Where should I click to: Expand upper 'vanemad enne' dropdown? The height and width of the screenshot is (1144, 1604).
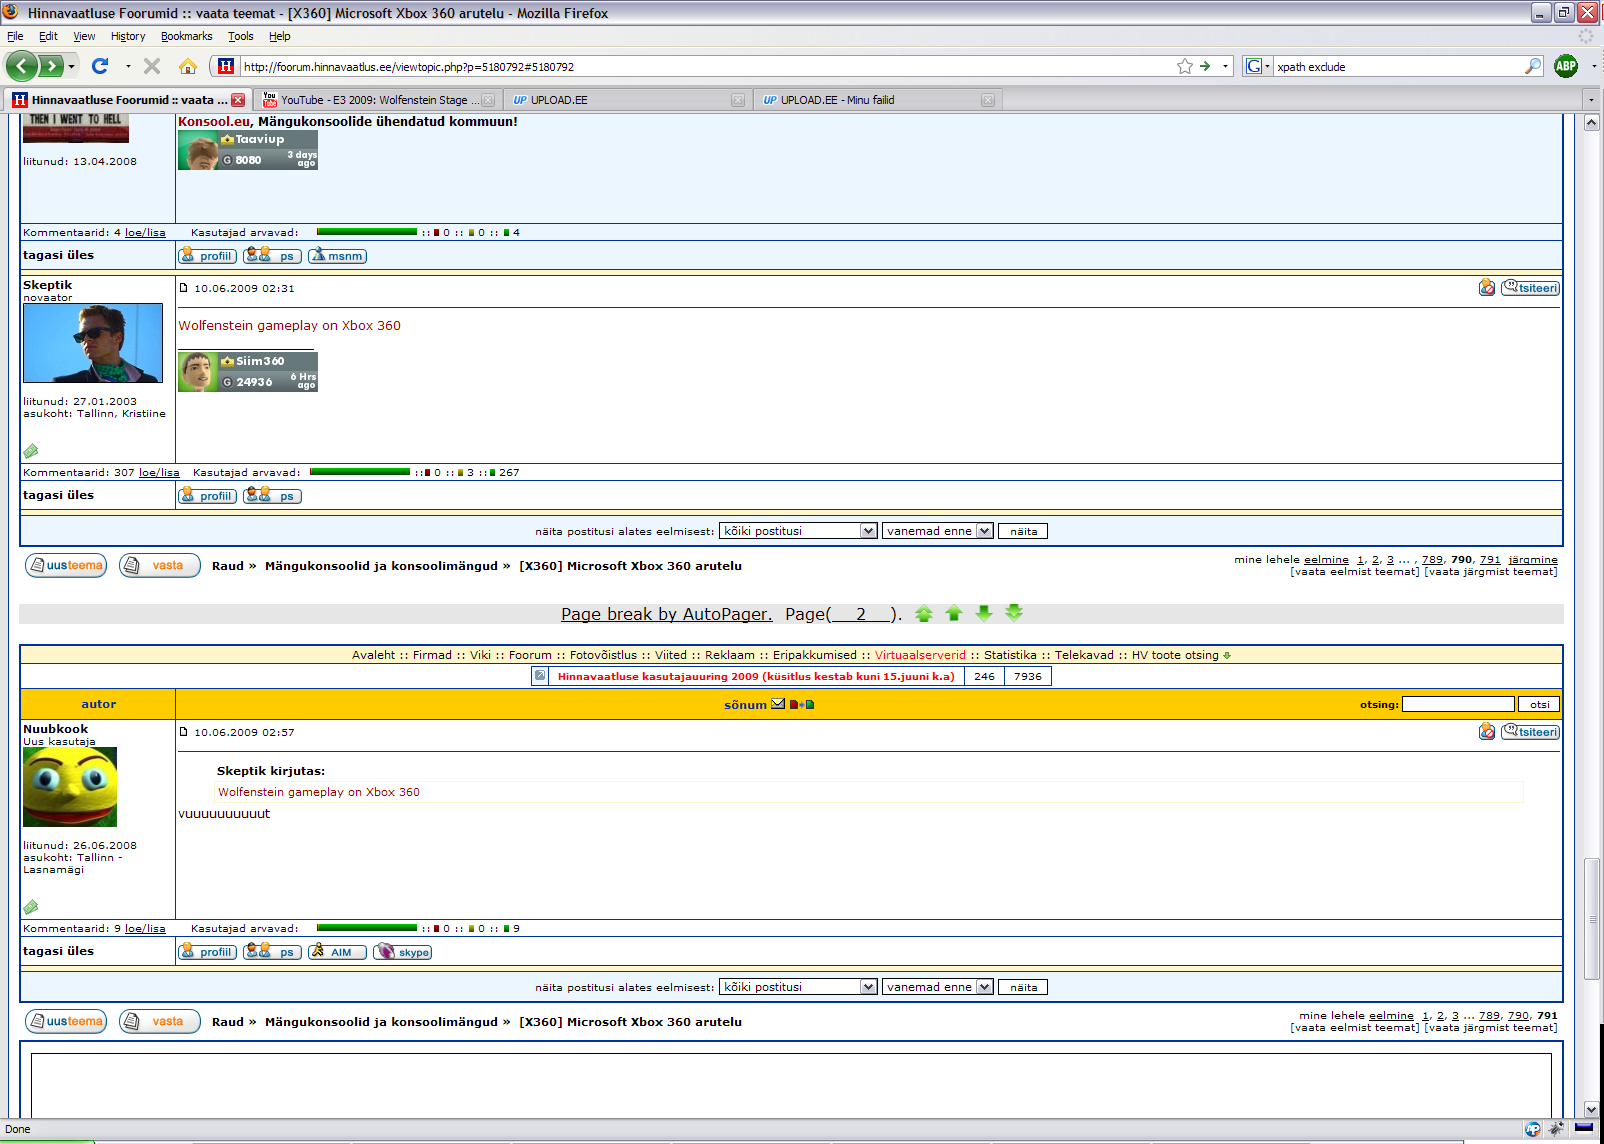coord(984,531)
